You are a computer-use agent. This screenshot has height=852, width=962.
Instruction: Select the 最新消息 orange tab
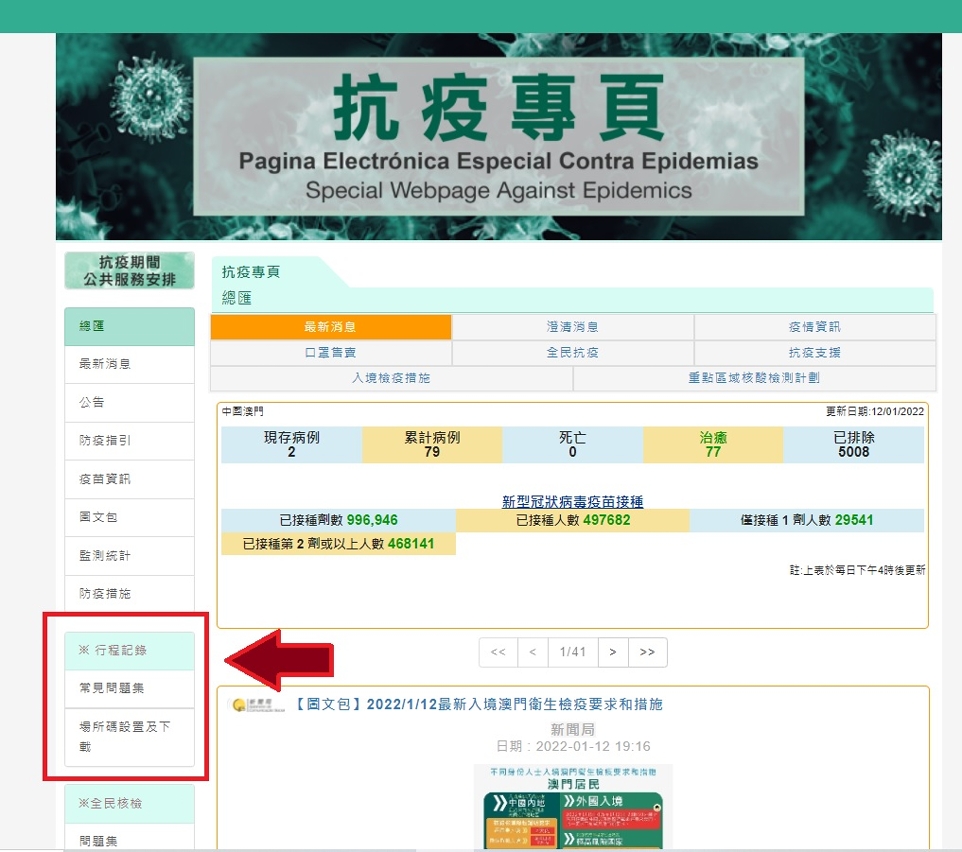[x=331, y=327]
